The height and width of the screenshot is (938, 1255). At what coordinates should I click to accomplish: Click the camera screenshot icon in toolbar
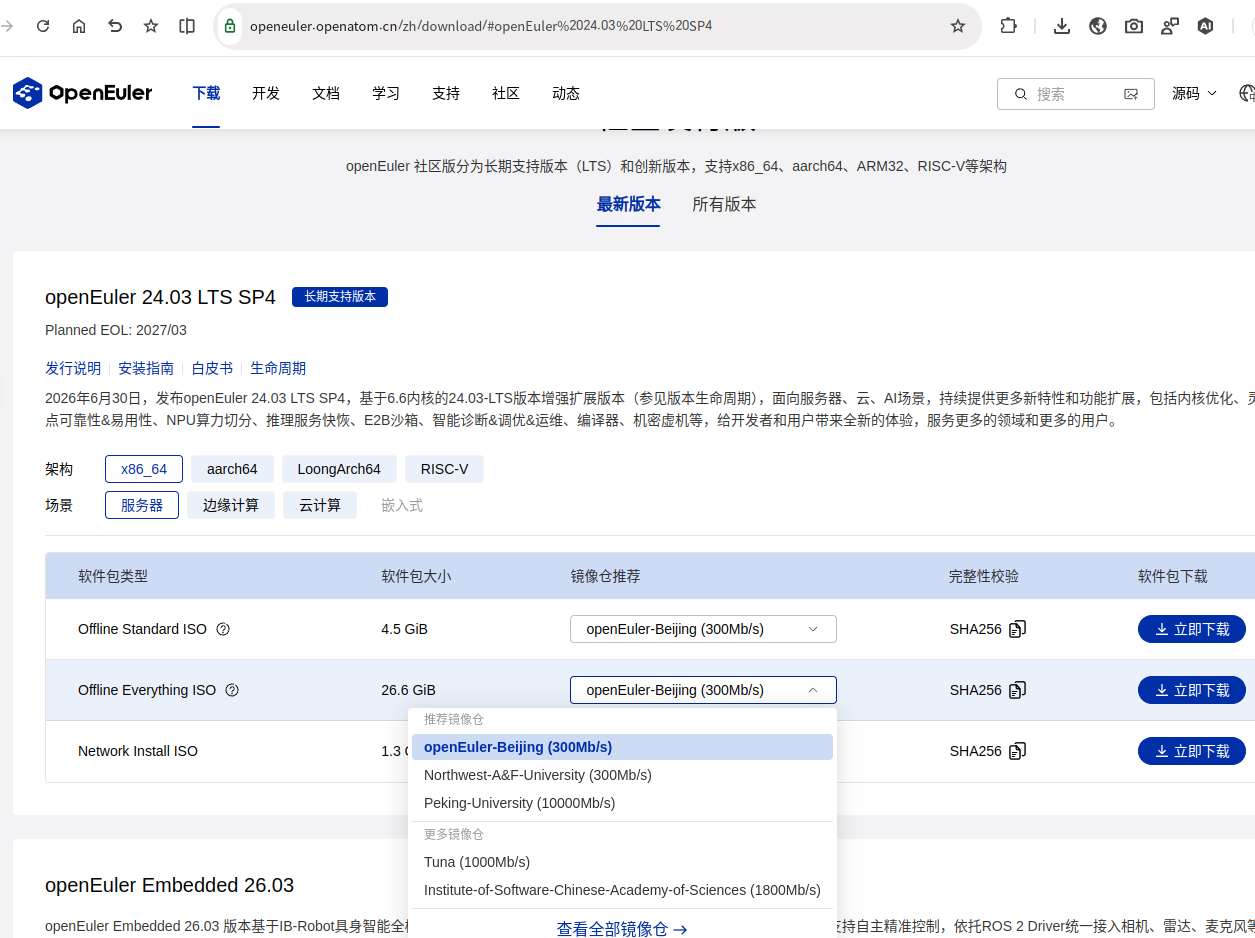pyautogui.click(x=1134, y=26)
